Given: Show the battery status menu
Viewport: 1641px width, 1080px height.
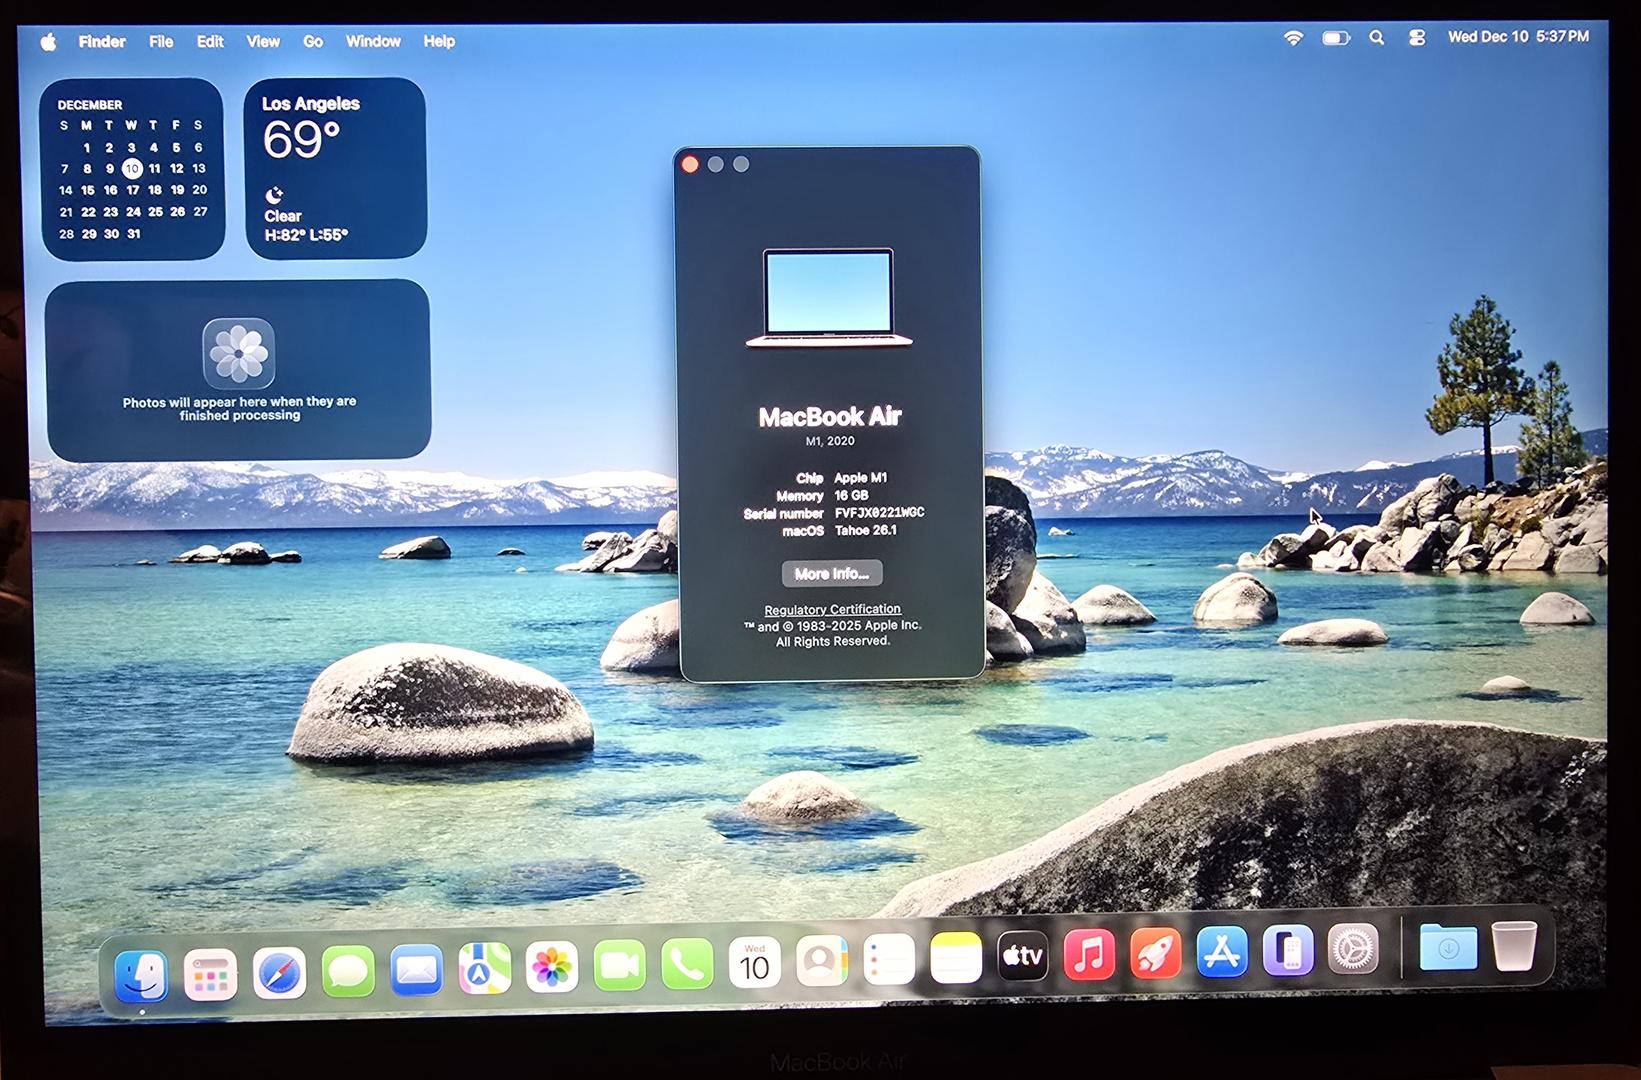Looking at the screenshot, I should [x=1335, y=38].
